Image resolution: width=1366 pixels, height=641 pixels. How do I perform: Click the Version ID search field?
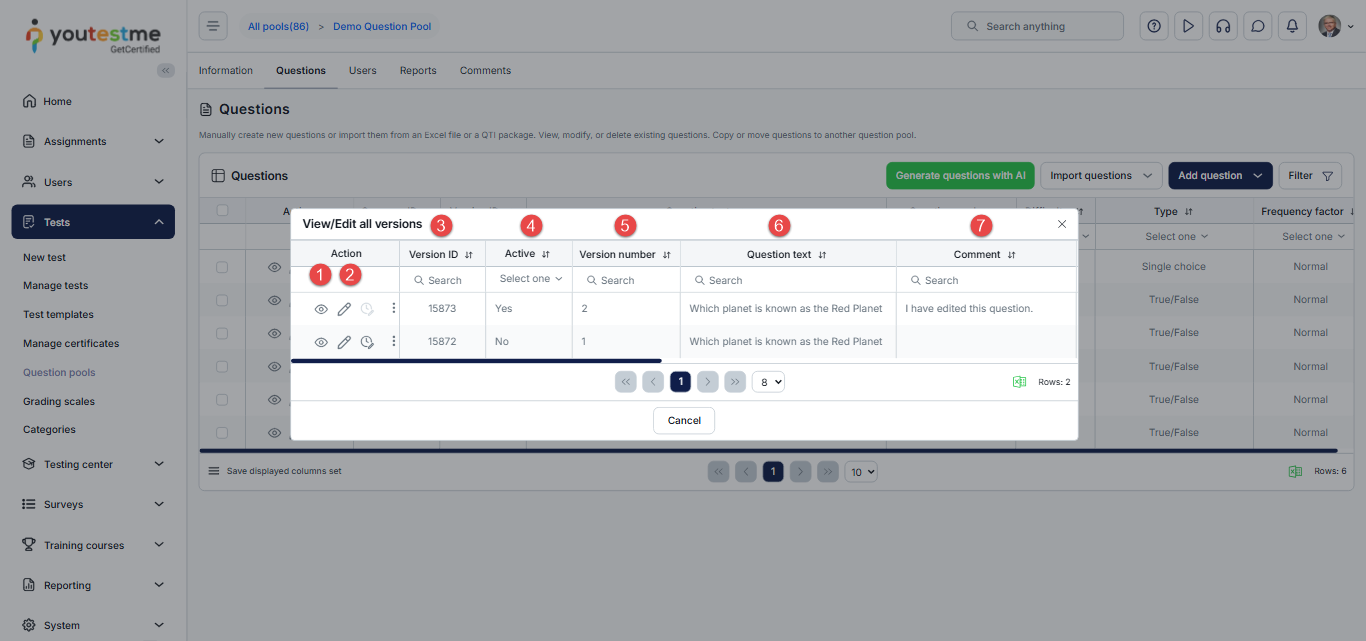coord(443,280)
